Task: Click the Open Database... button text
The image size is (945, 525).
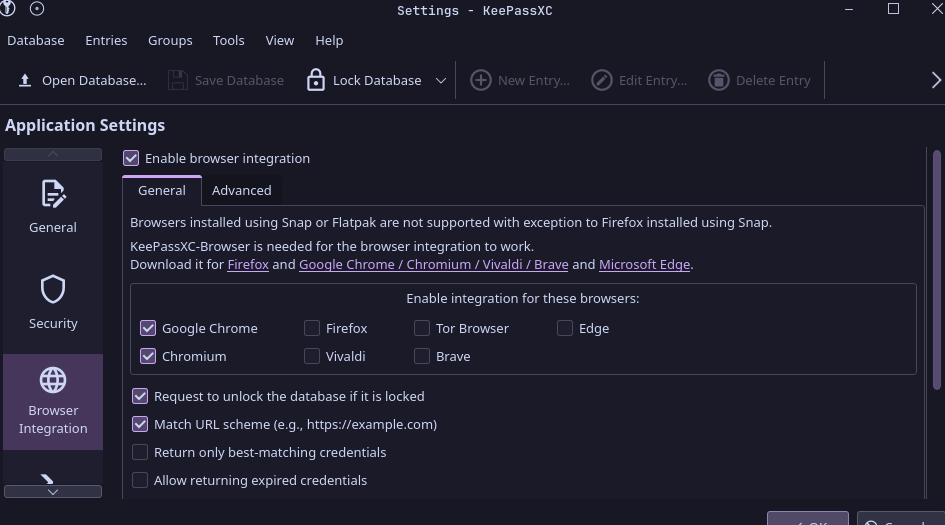Action: point(94,80)
